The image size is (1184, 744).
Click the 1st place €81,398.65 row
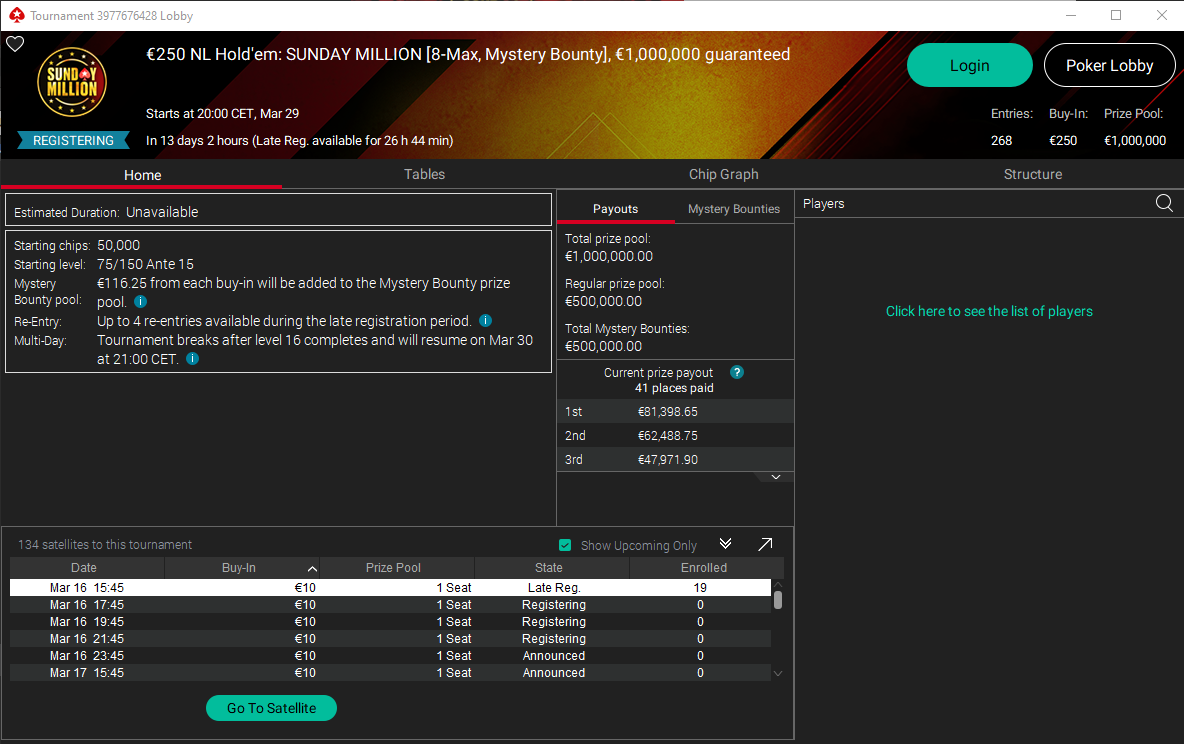pyautogui.click(x=675, y=412)
